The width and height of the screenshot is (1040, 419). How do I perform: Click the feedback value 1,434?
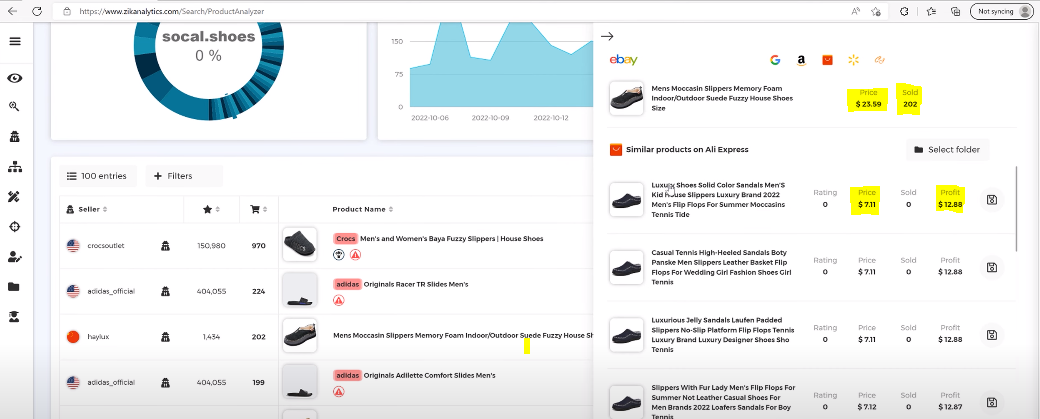[214, 337]
